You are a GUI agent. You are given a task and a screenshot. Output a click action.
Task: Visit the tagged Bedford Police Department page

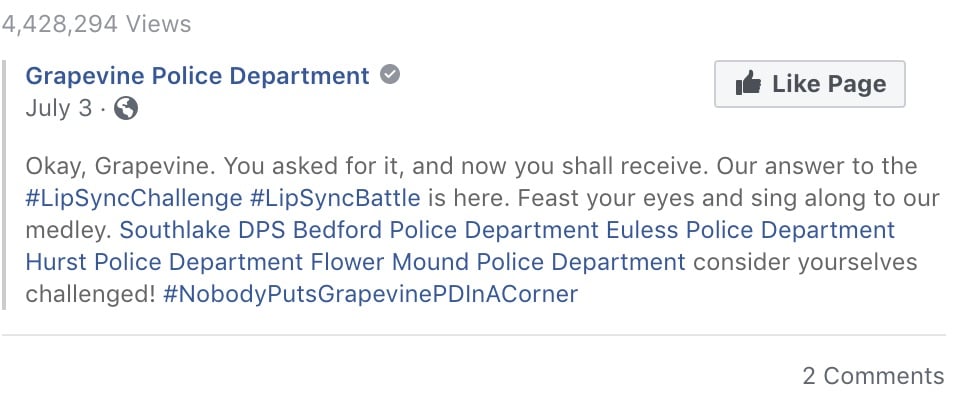coord(446,230)
